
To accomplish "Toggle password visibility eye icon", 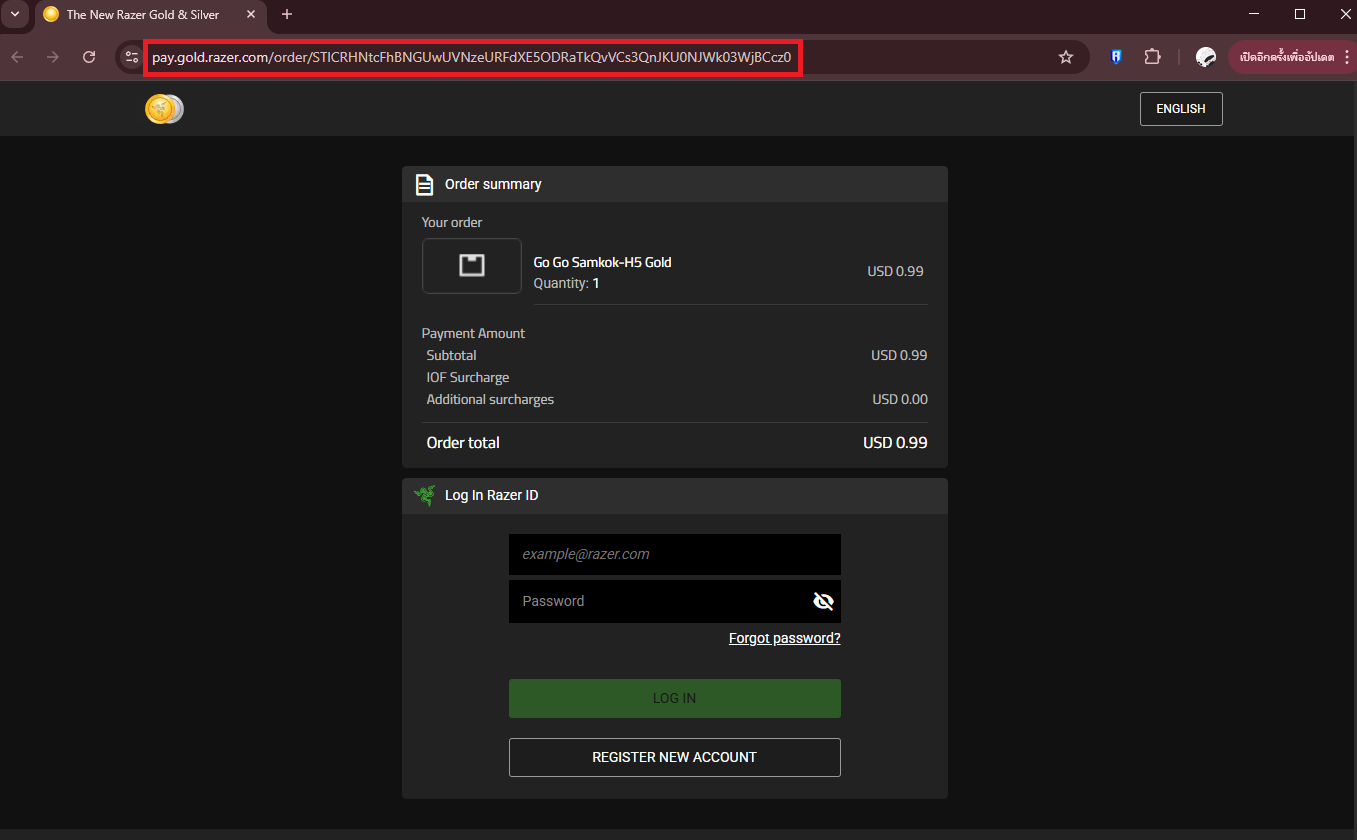I will 823,601.
